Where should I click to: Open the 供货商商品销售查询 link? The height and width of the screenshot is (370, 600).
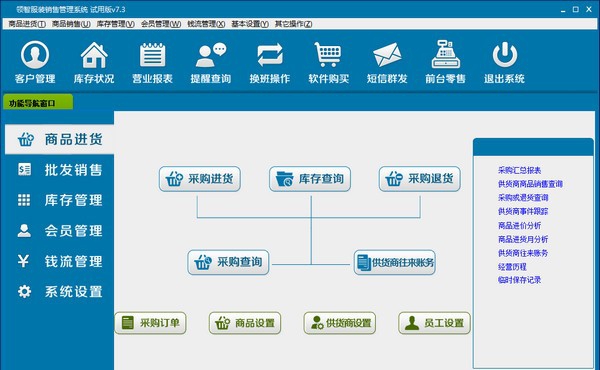pyautogui.click(x=530, y=184)
